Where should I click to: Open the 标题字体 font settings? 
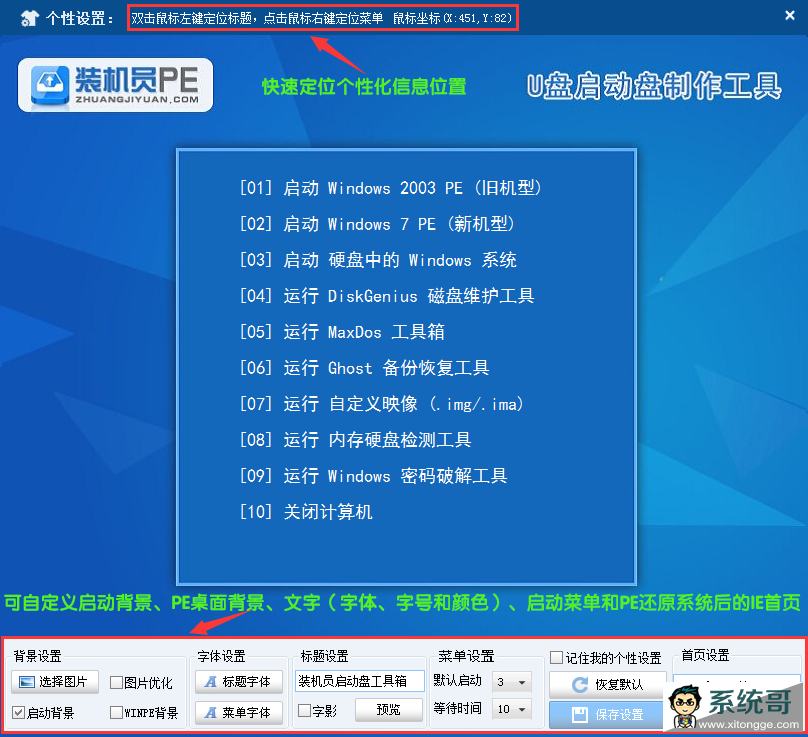[239, 682]
